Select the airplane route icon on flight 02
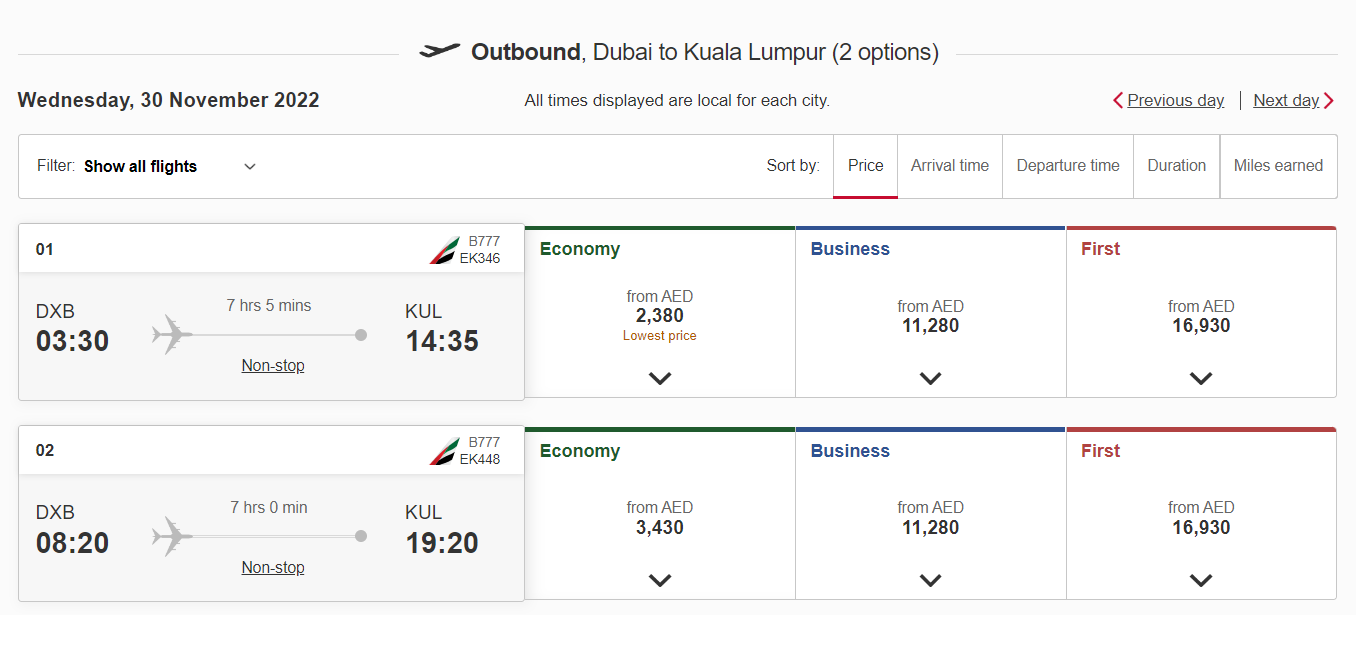This screenshot has height=648, width=1356. pos(174,537)
